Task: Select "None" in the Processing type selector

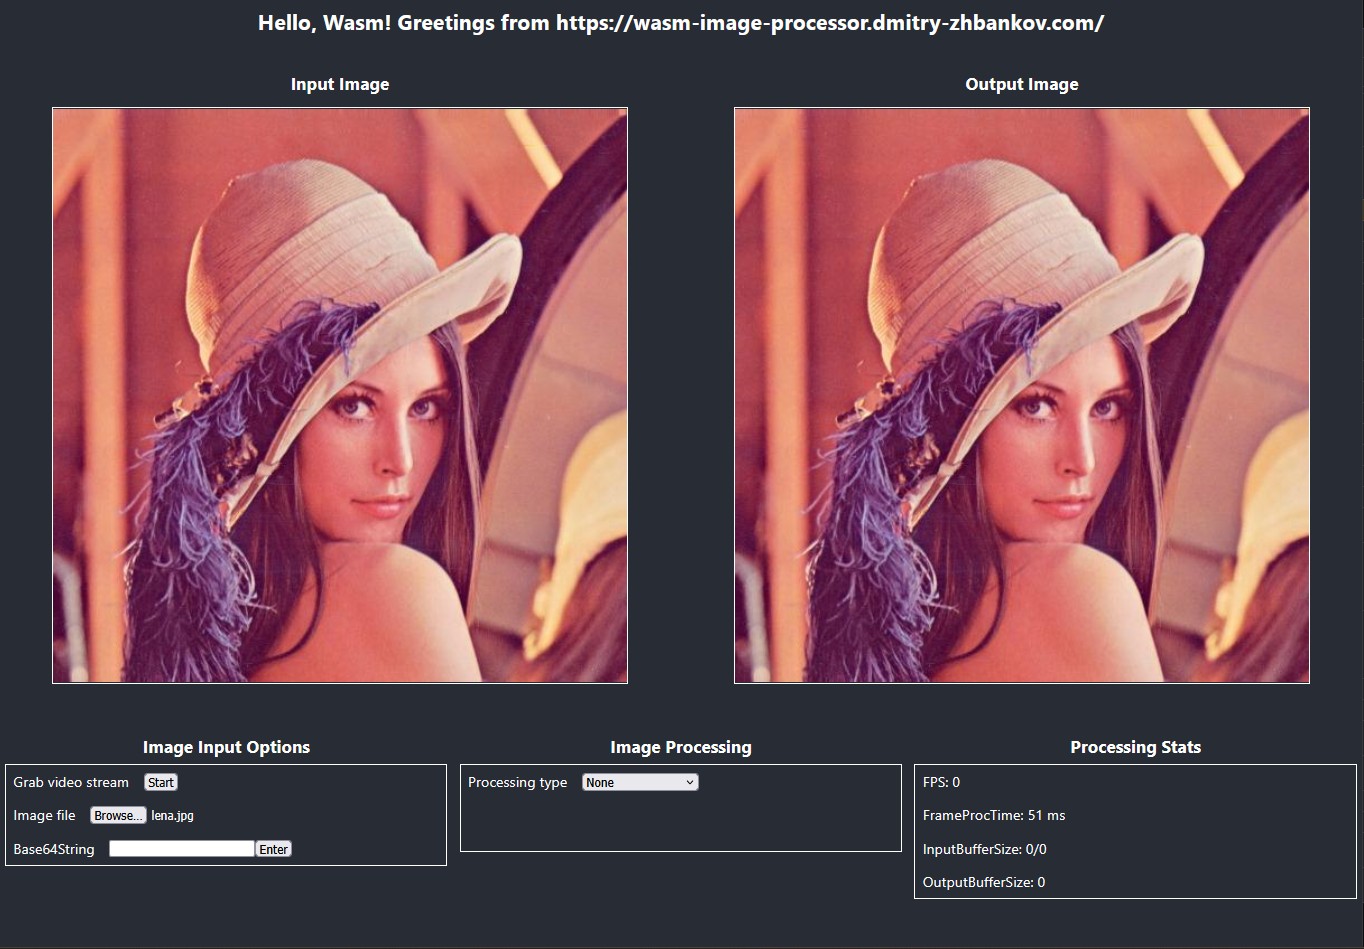Action: click(x=620, y=782)
